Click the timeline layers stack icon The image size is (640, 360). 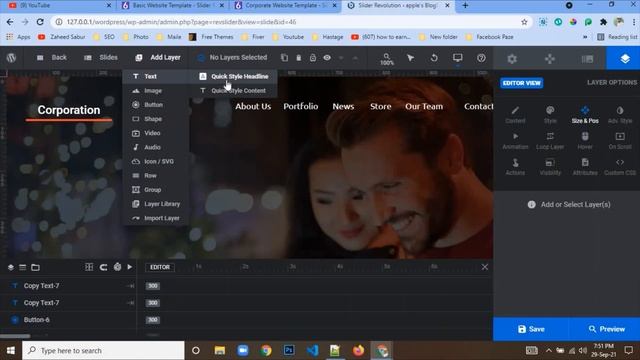click(x=11, y=267)
